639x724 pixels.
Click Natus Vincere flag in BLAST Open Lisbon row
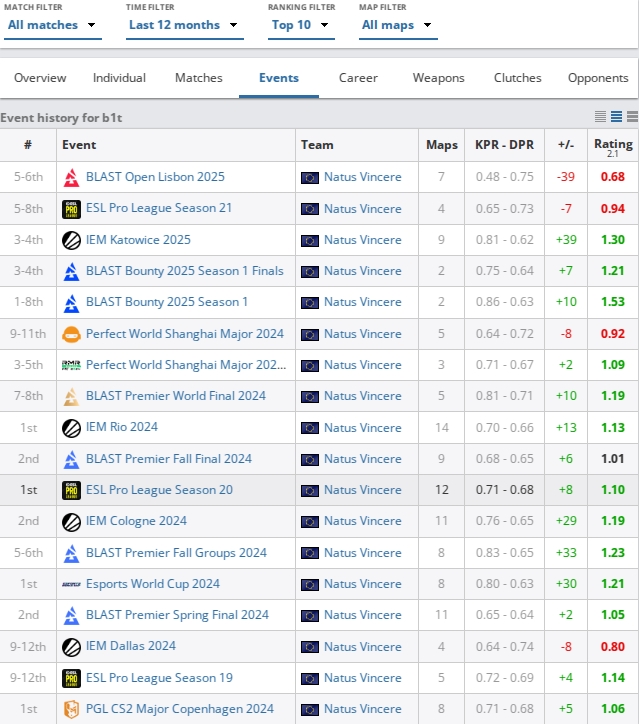click(310, 178)
